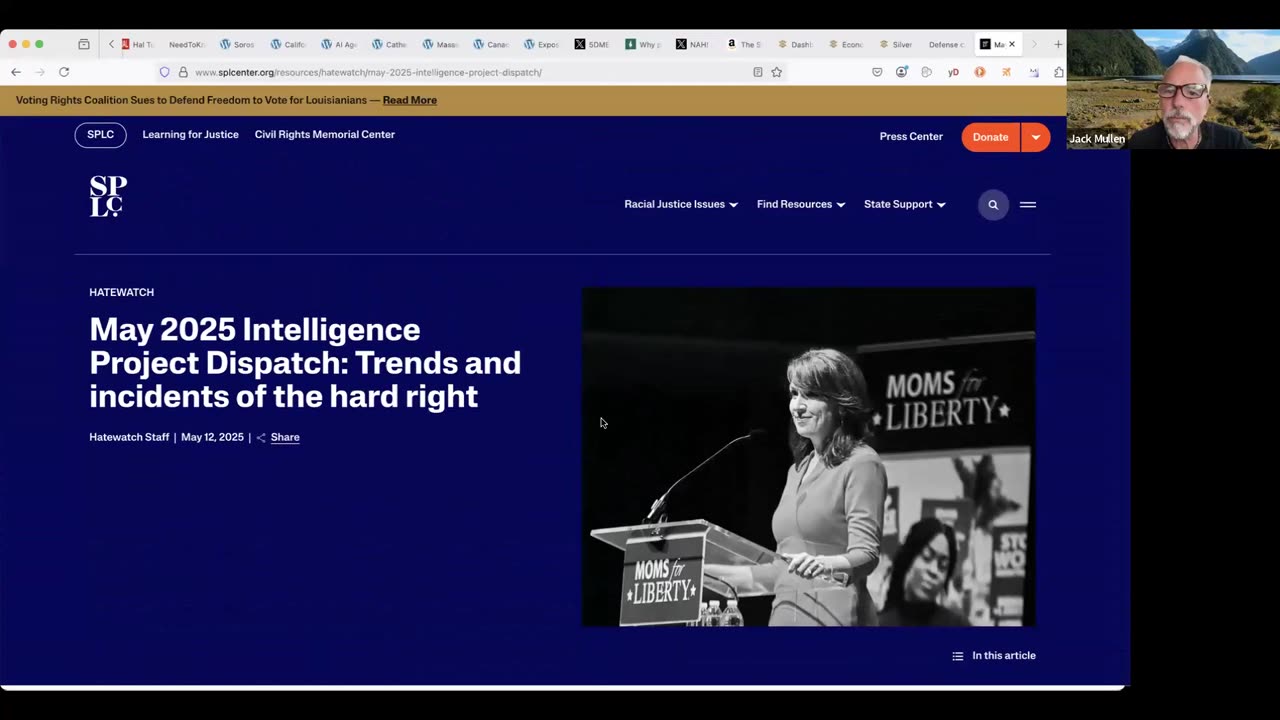The height and width of the screenshot is (720, 1280).
Task: Close the active SPLC tab
Action: point(1012,44)
